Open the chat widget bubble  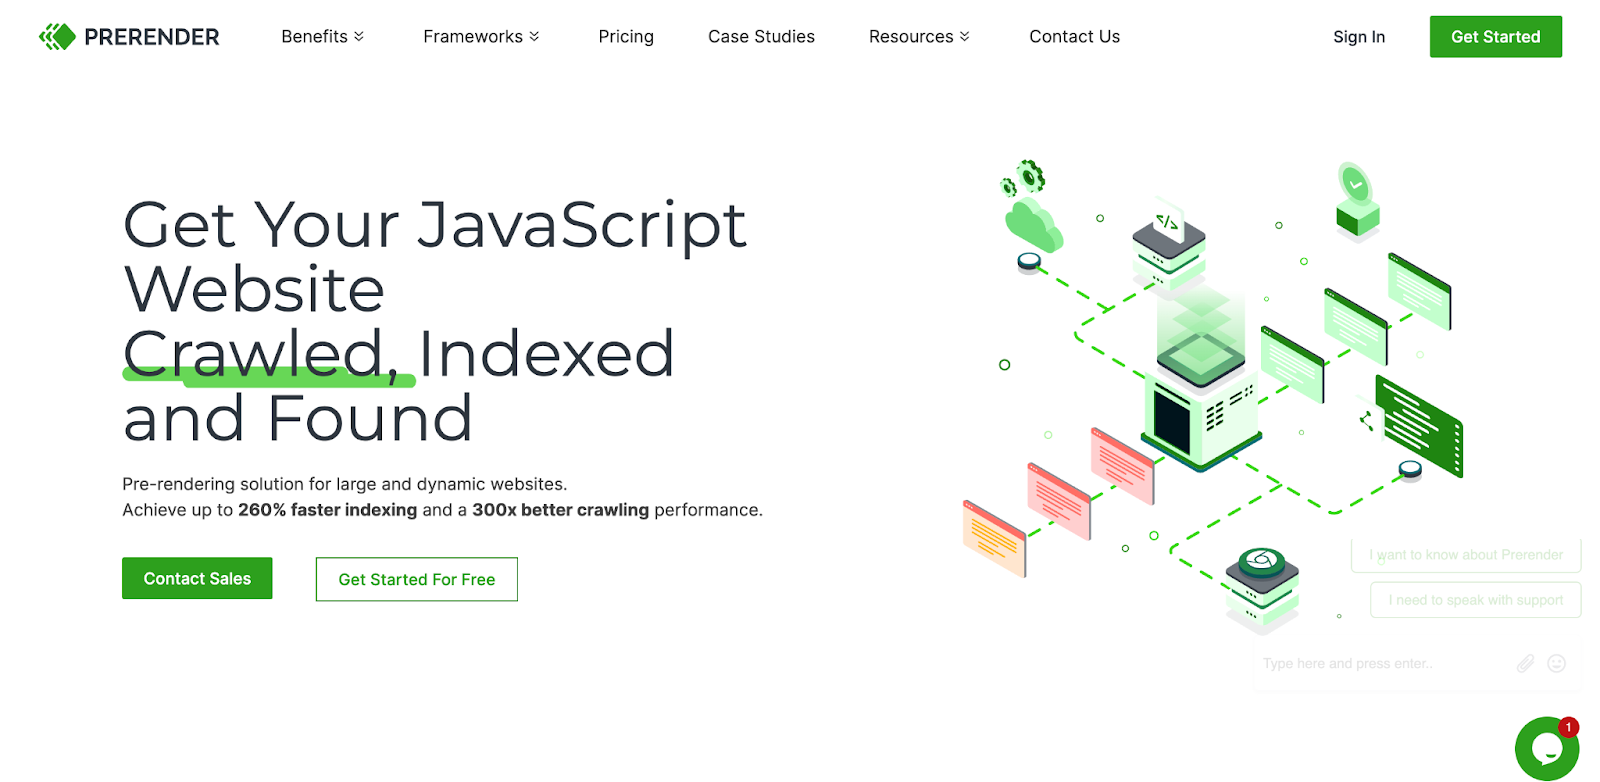(1546, 748)
